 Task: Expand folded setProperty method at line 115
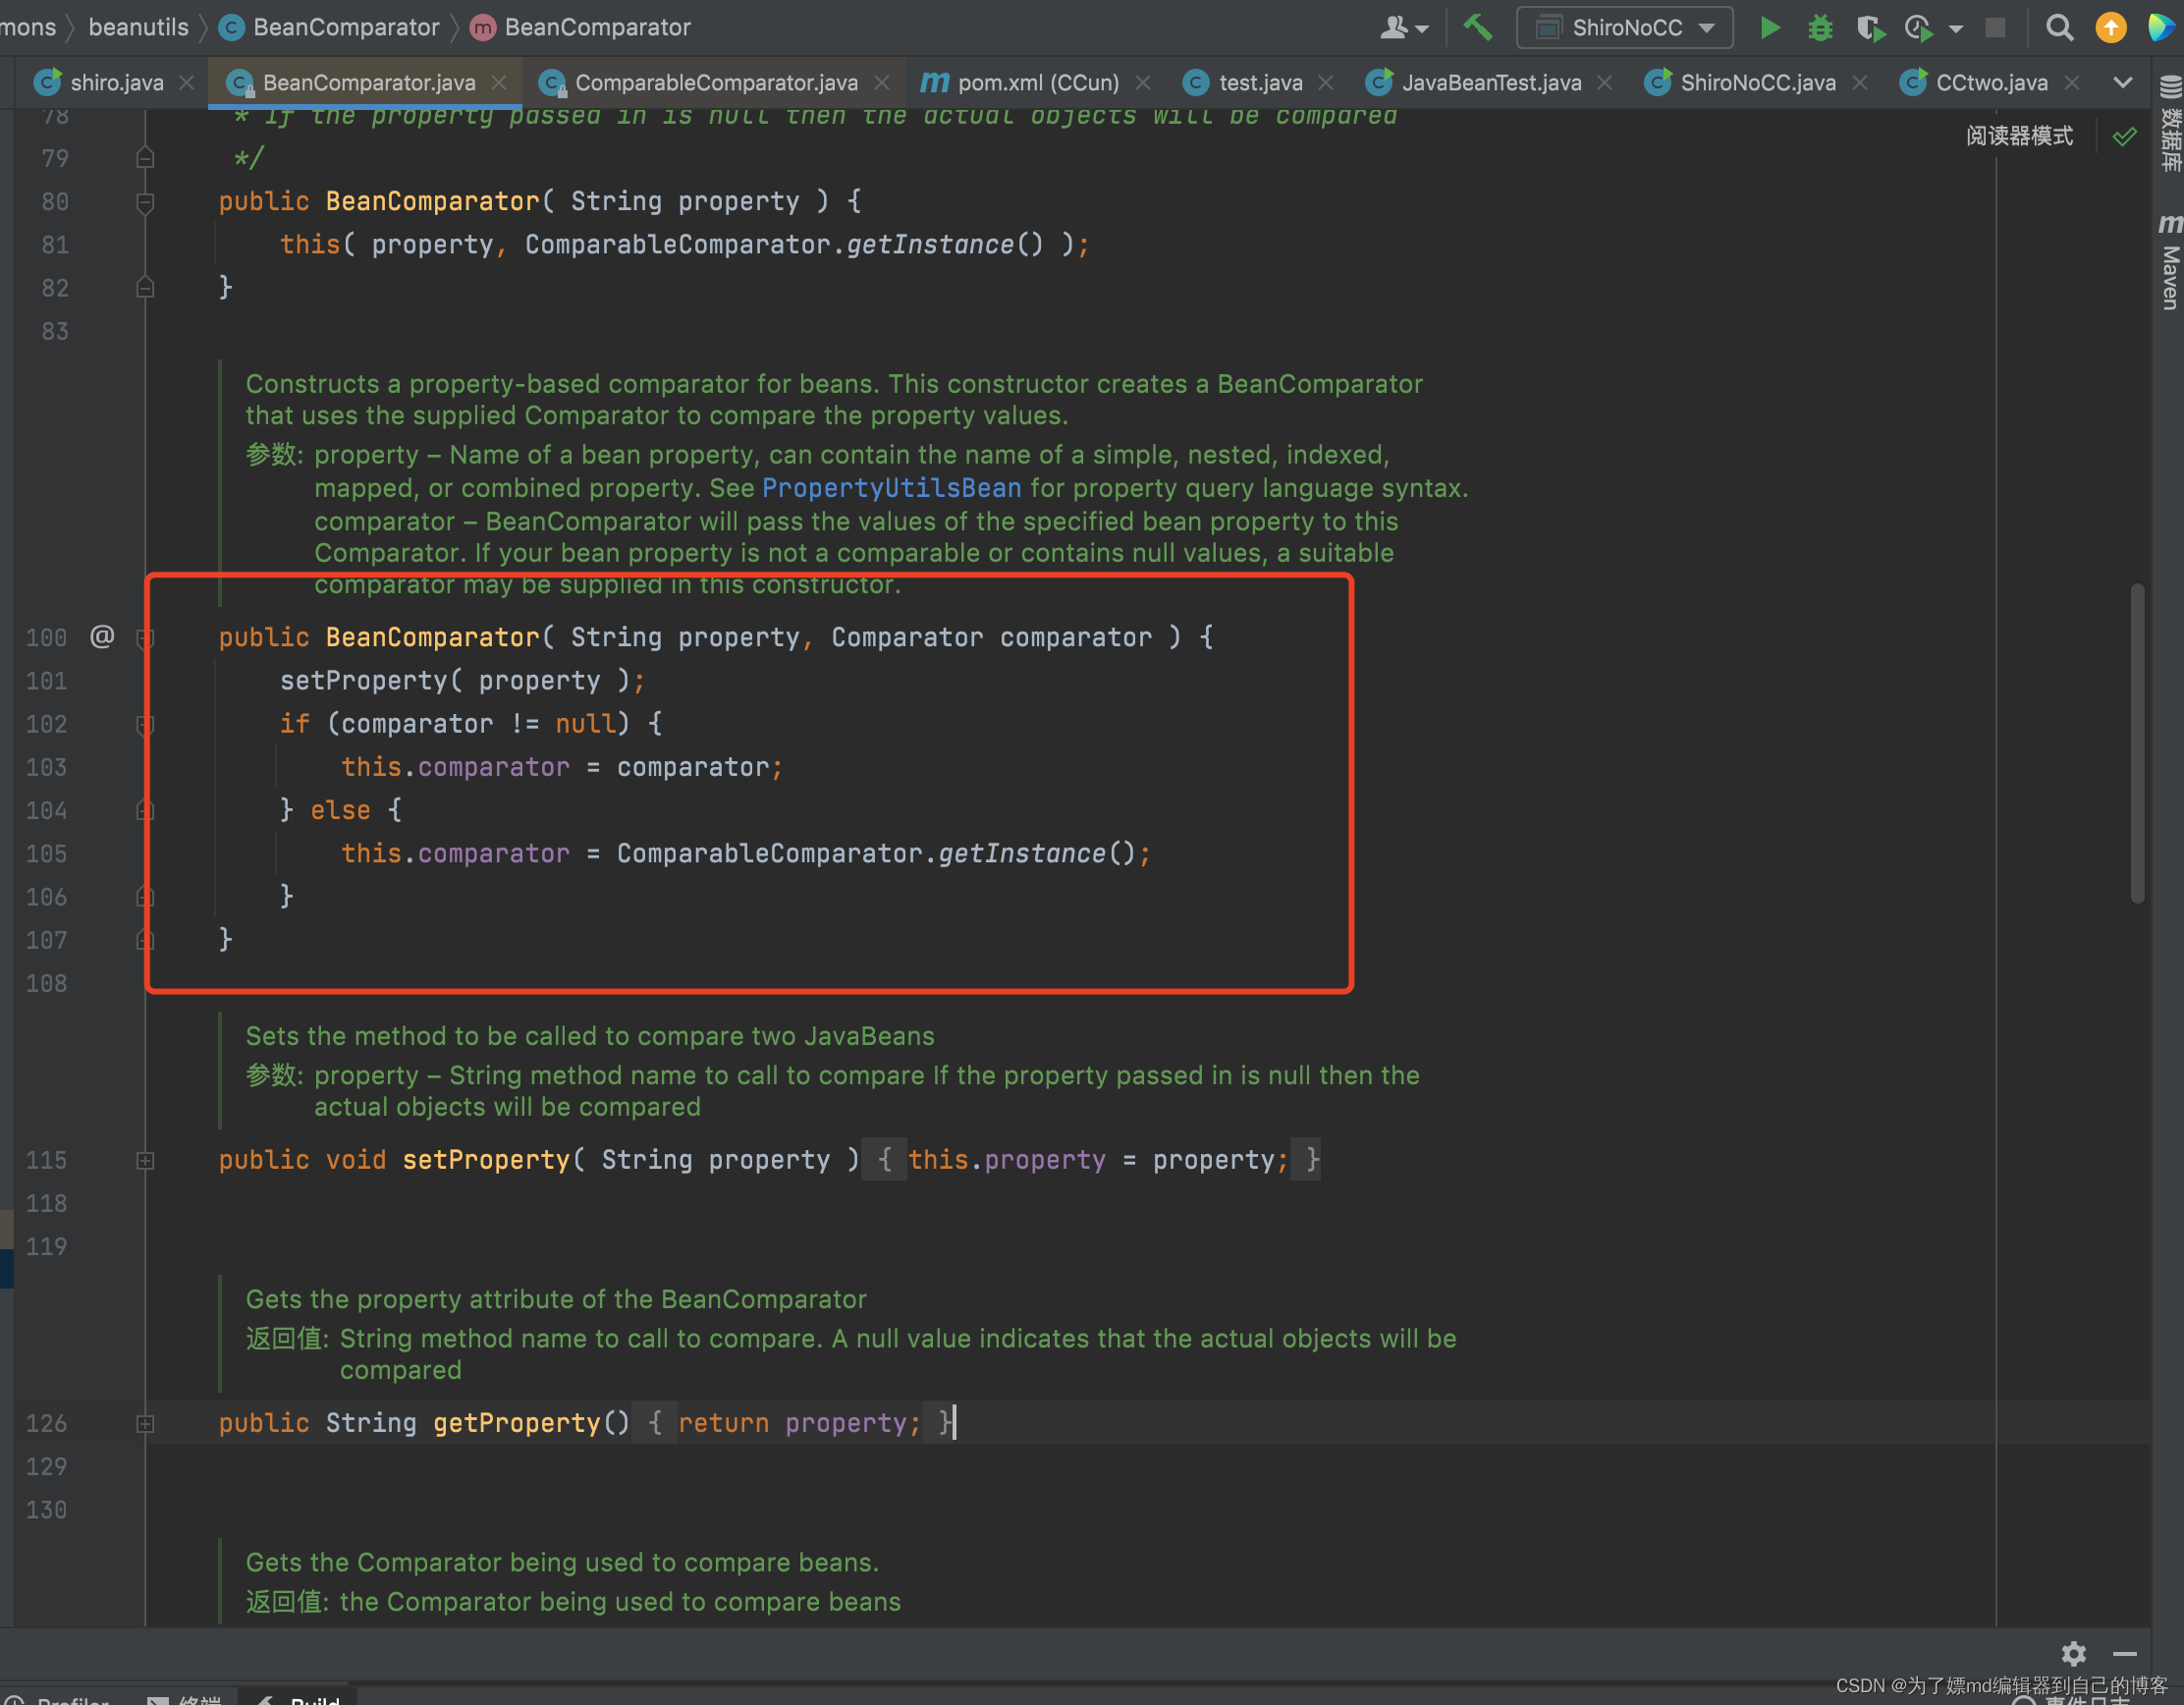click(145, 1160)
